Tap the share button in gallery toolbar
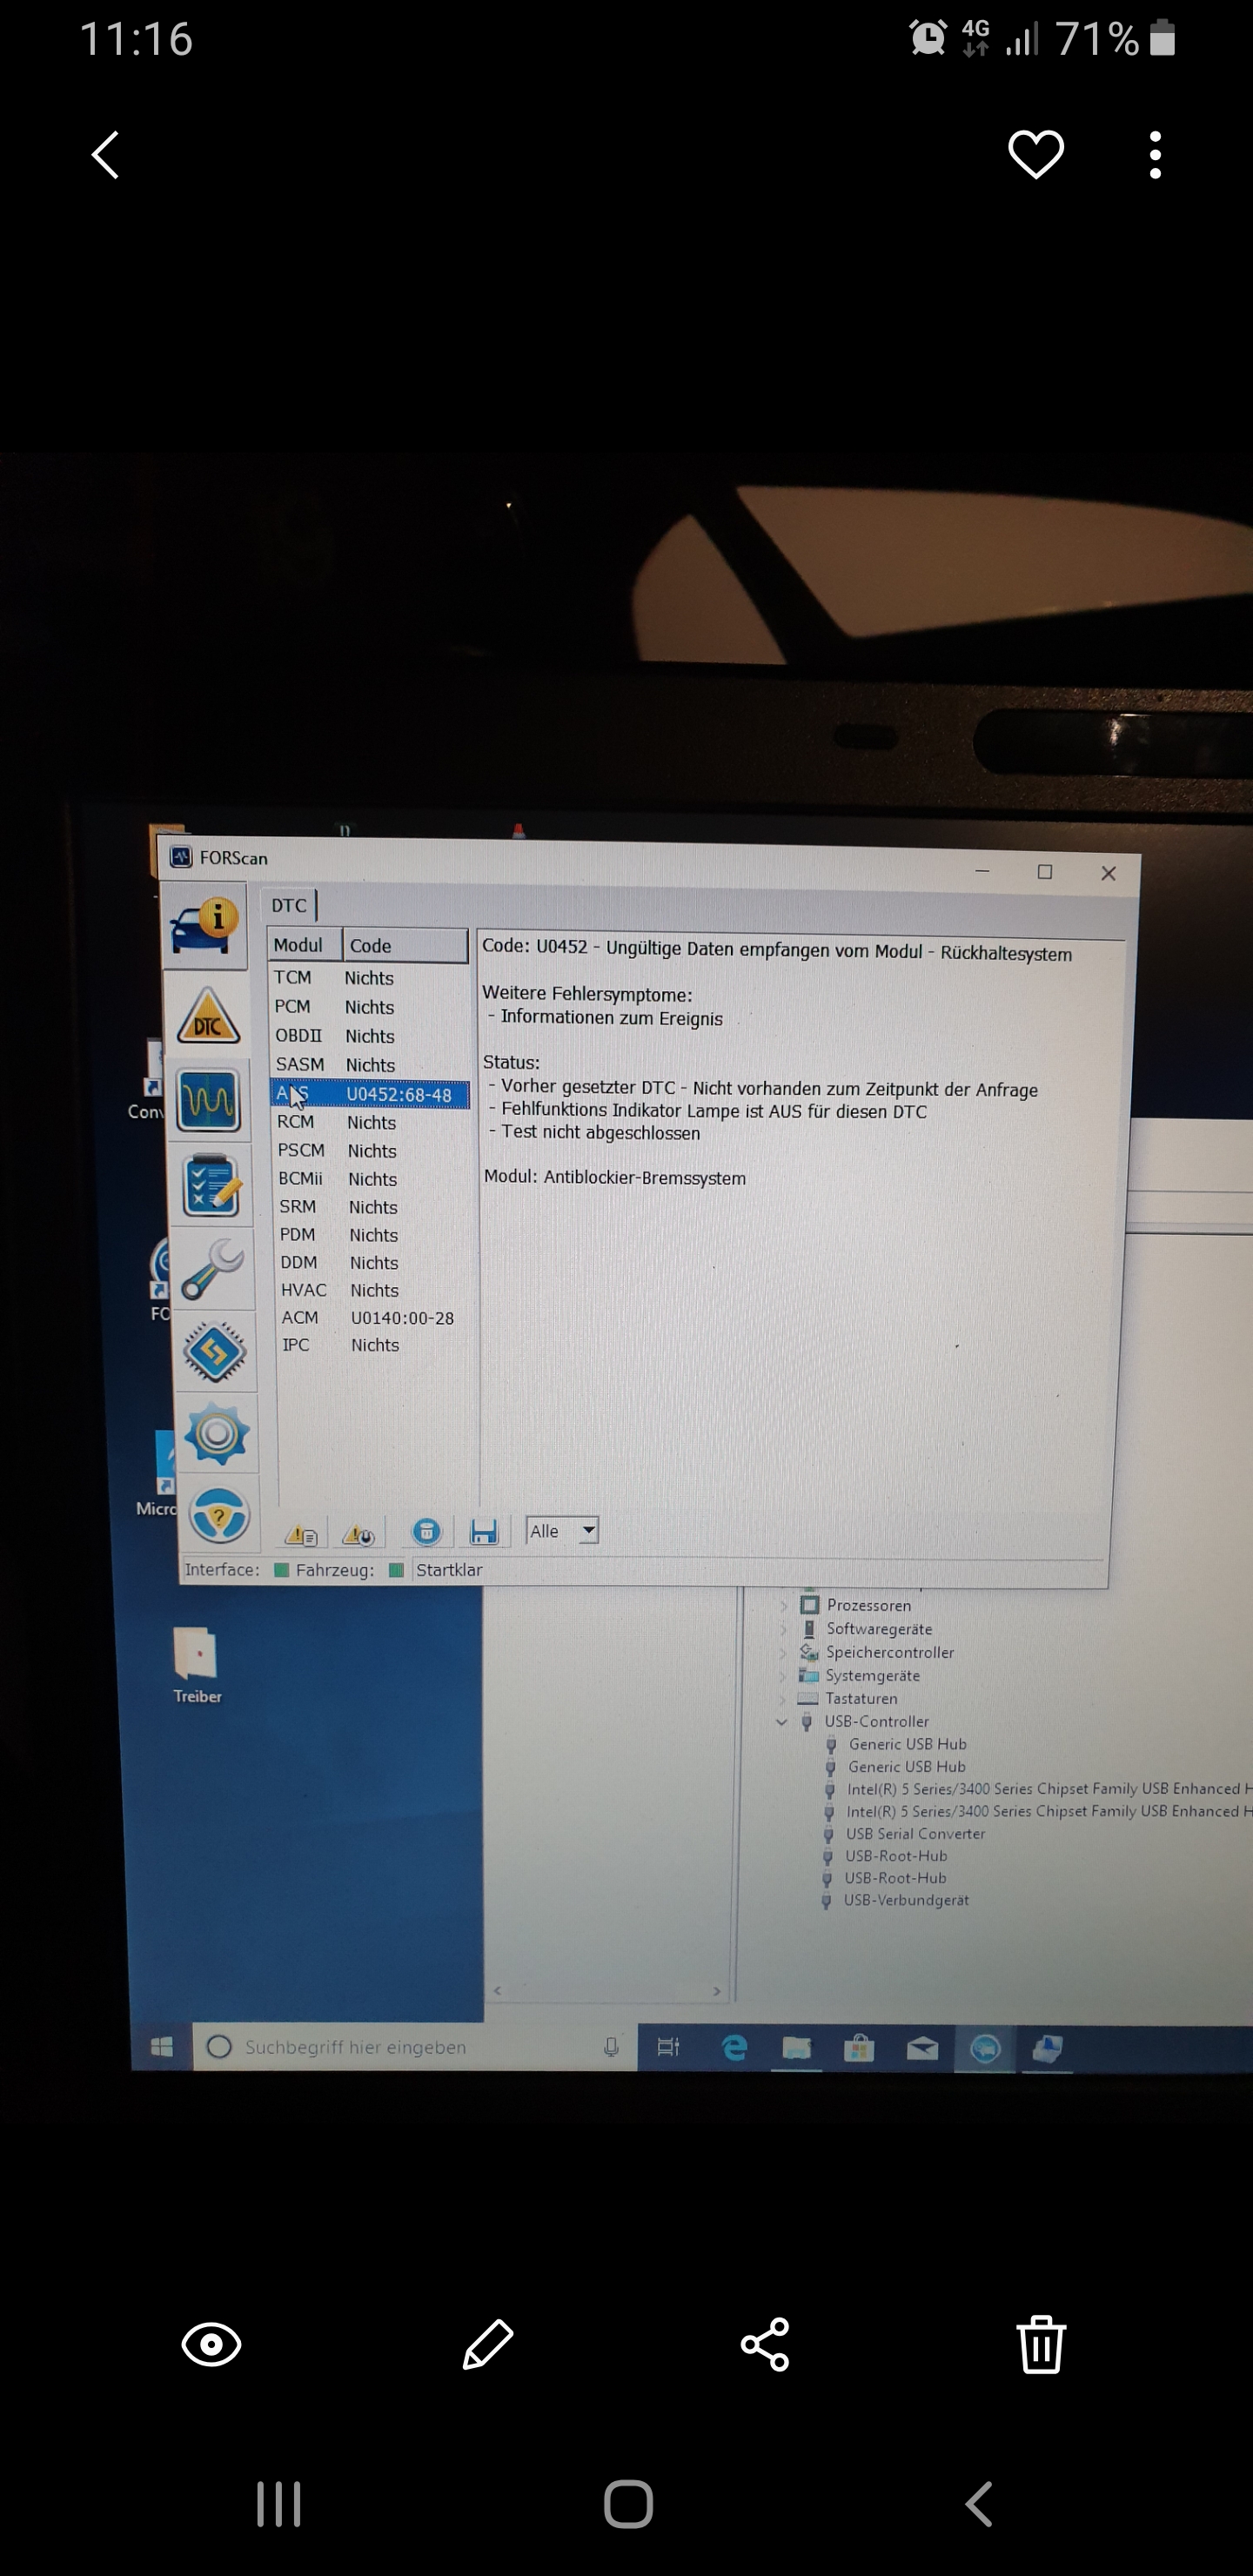Image resolution: width=1253 pixels, height=2576 pixels. [765, 2345]
